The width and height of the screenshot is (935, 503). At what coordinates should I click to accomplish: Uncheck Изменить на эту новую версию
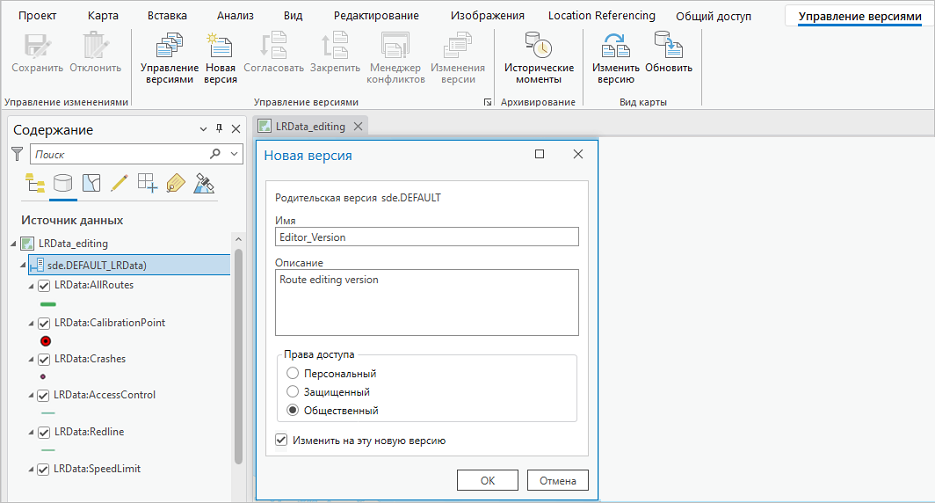tap(282, 440)
